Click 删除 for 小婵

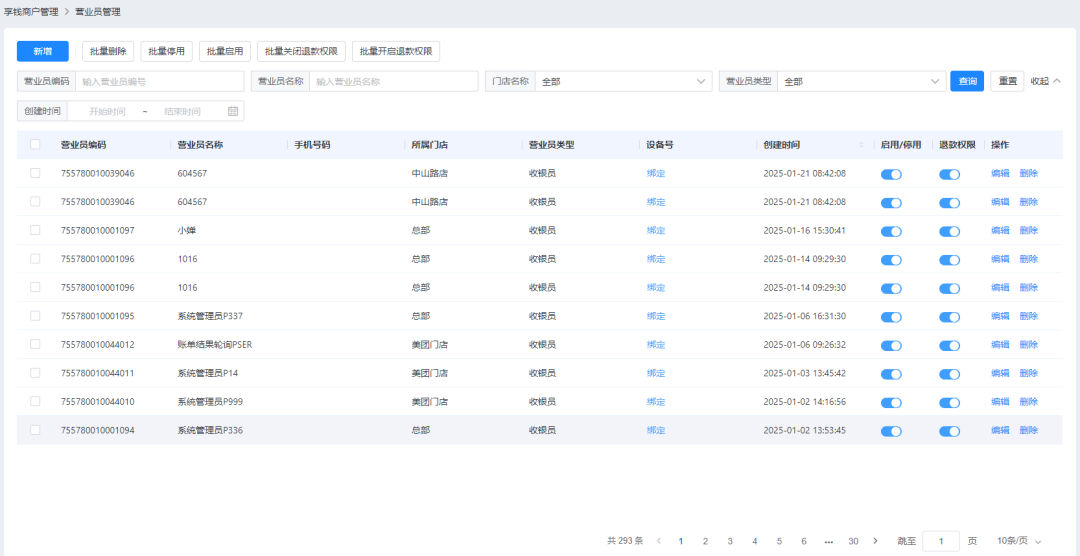tap(1028, 230)
